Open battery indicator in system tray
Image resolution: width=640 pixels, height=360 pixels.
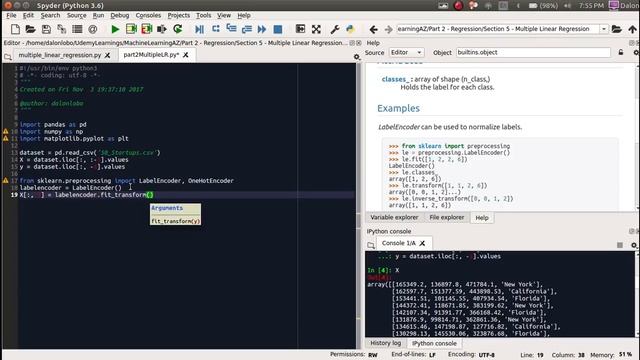pyautogui.click(x=543, y=6)
